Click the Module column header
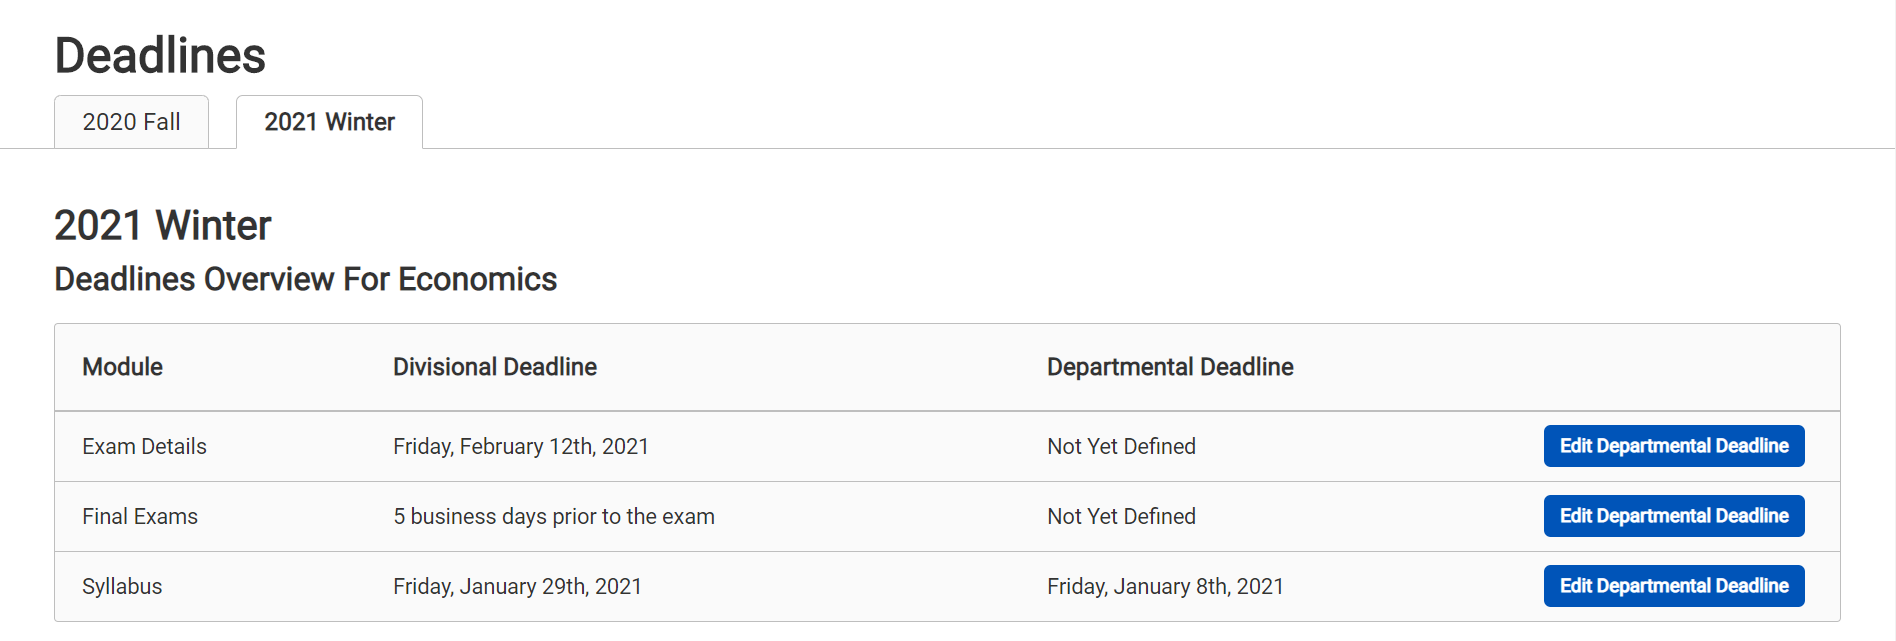The width and height of the screenshot is (1896, 641). (x=122, y=367)
